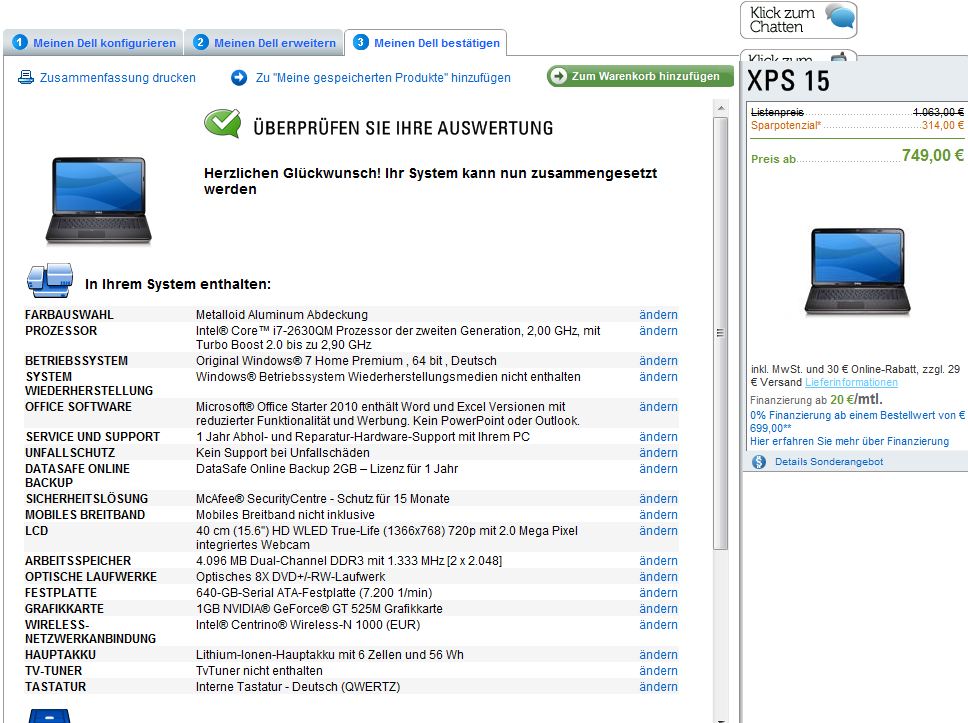Click the blue arrow icon for saved products
This screenshot has width=968, height=723.
coord(239,77)
